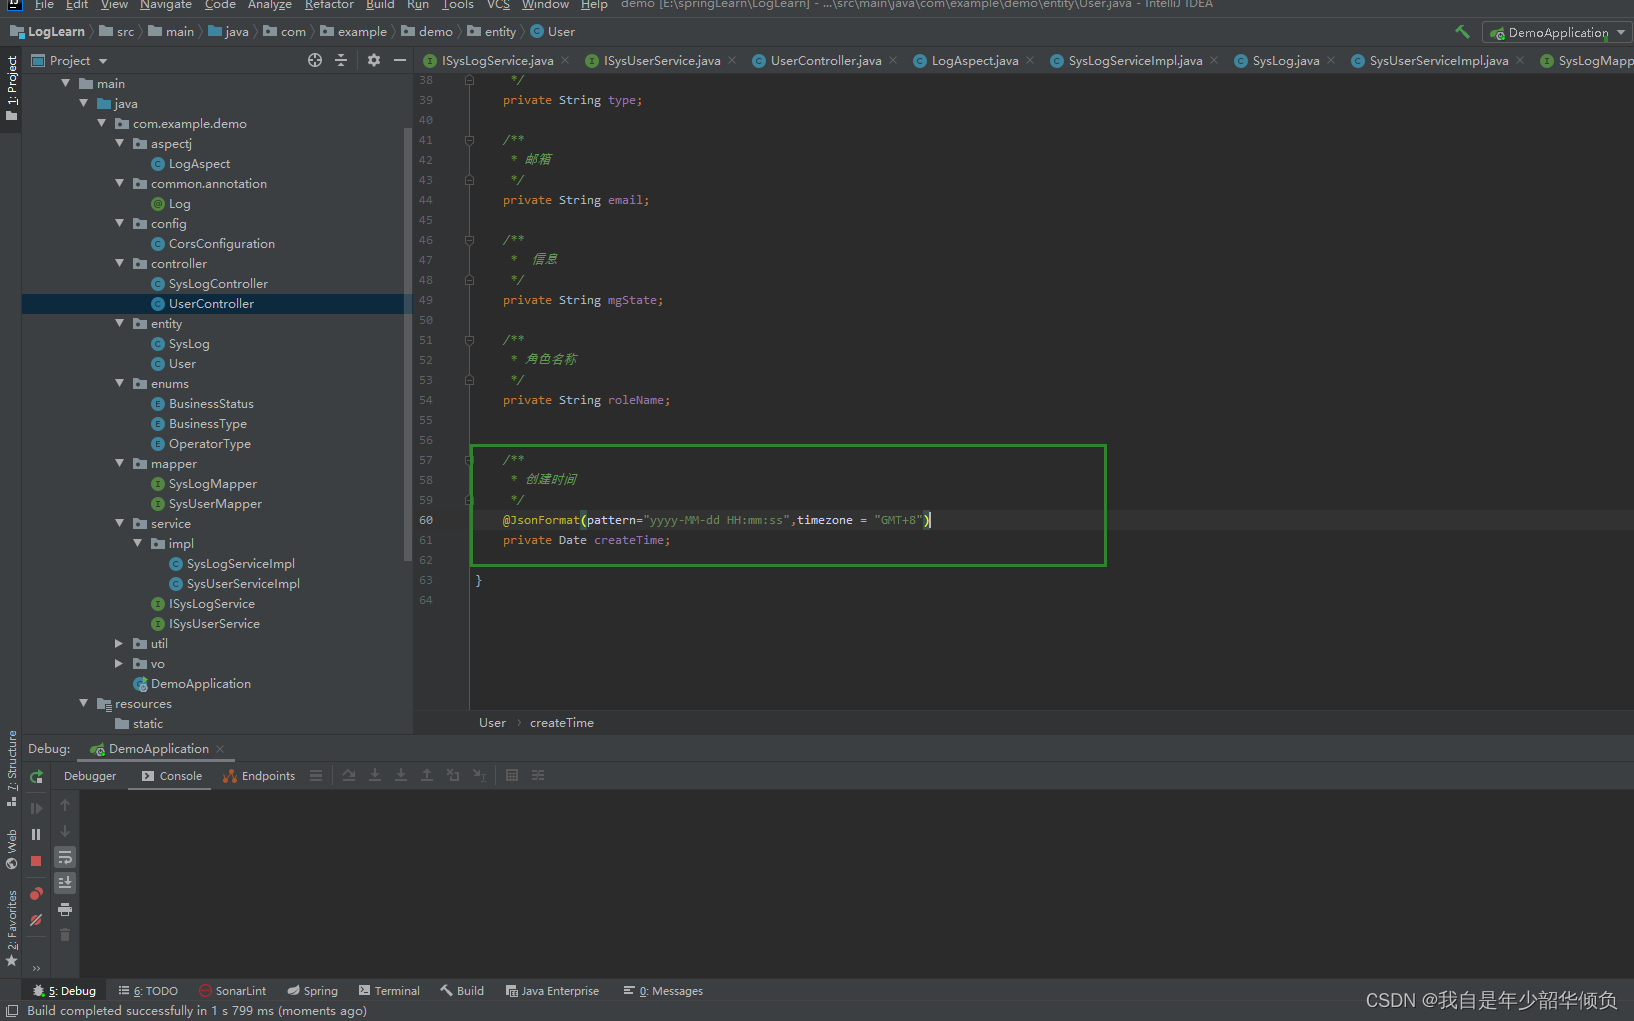Click the Step Out debugger icon

click(x=427, y=775)
